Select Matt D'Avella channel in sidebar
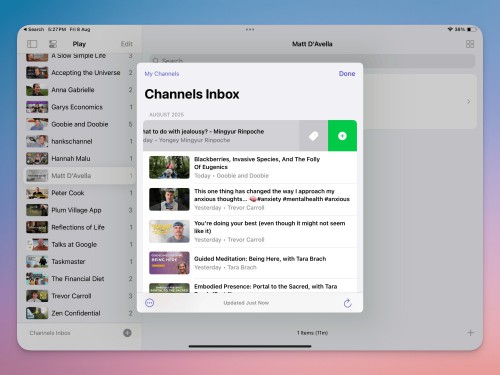Screen dimensions: 500x375 79,176
